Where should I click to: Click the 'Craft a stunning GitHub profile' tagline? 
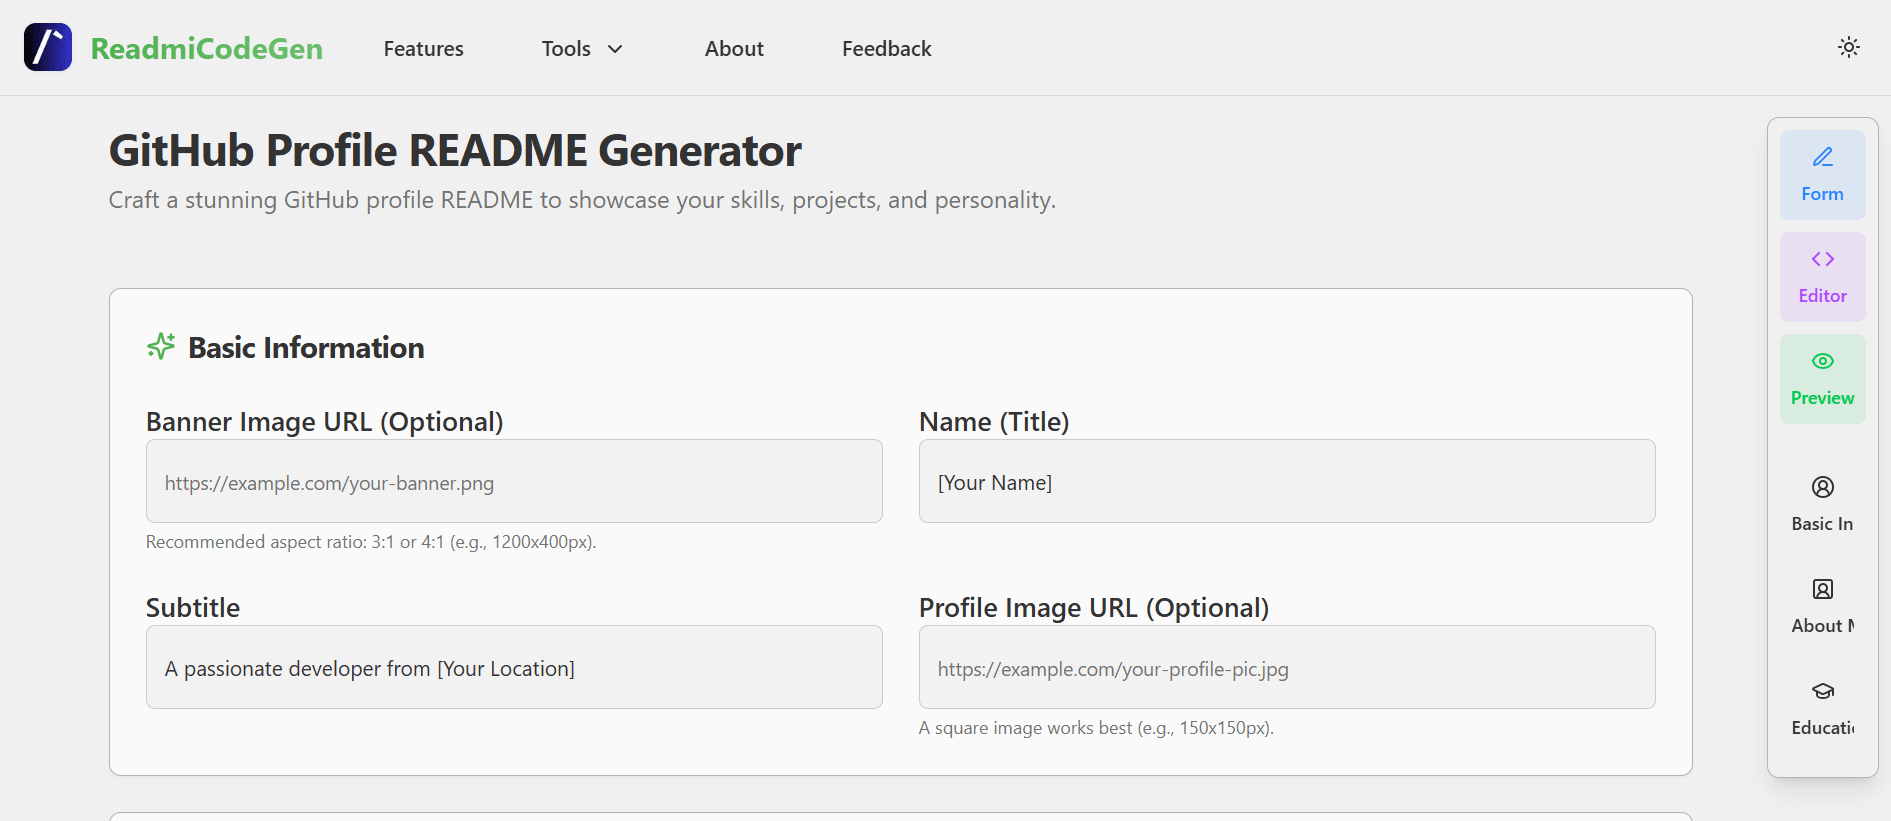[x=582, y=200]
